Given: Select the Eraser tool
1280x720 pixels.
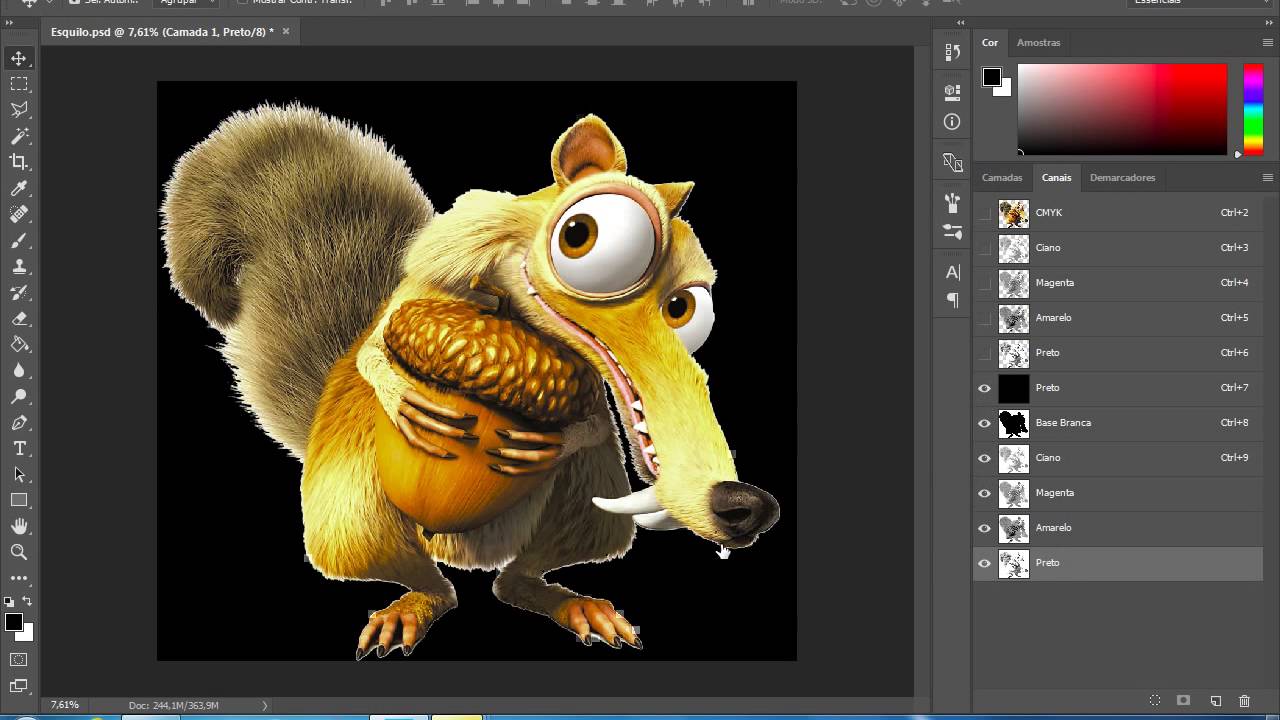Looking at the screenshot, I should point(19,318).
